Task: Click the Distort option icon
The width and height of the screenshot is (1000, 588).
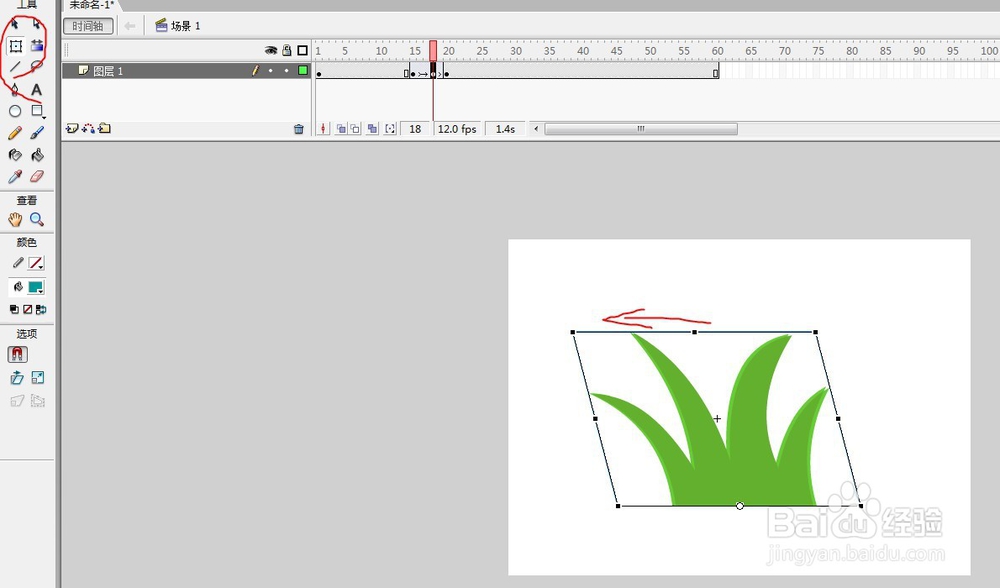Action: click(17, 401)
